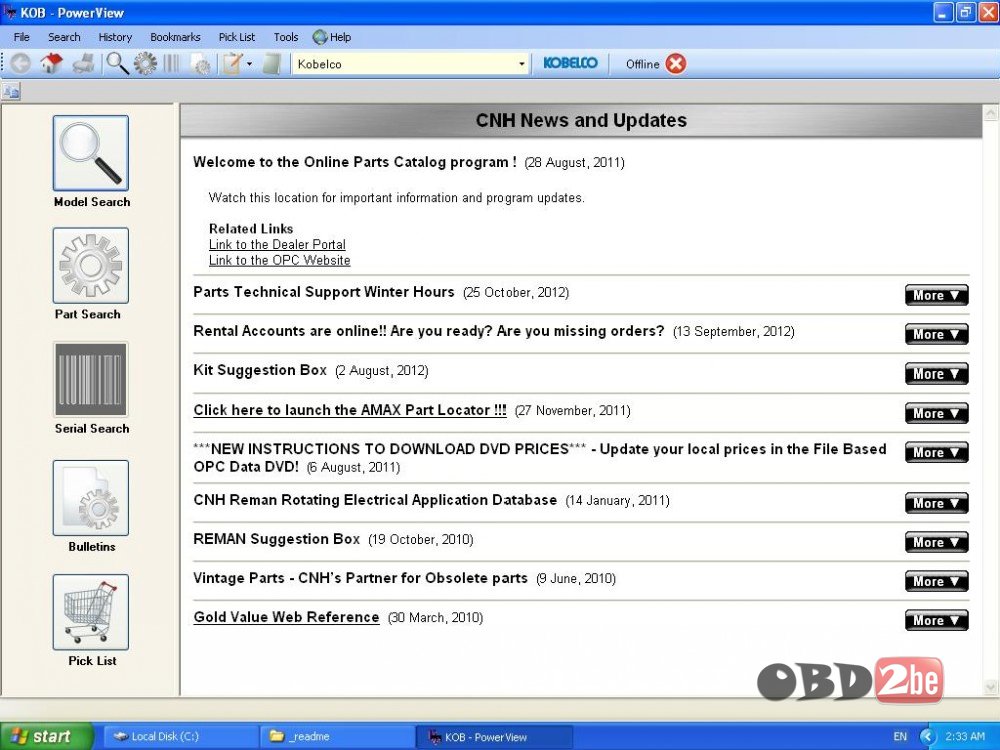This screenshot has width=1000, height=750.
Task: Expand More for REMAN Suggestion Box
Action: (936, 542)
